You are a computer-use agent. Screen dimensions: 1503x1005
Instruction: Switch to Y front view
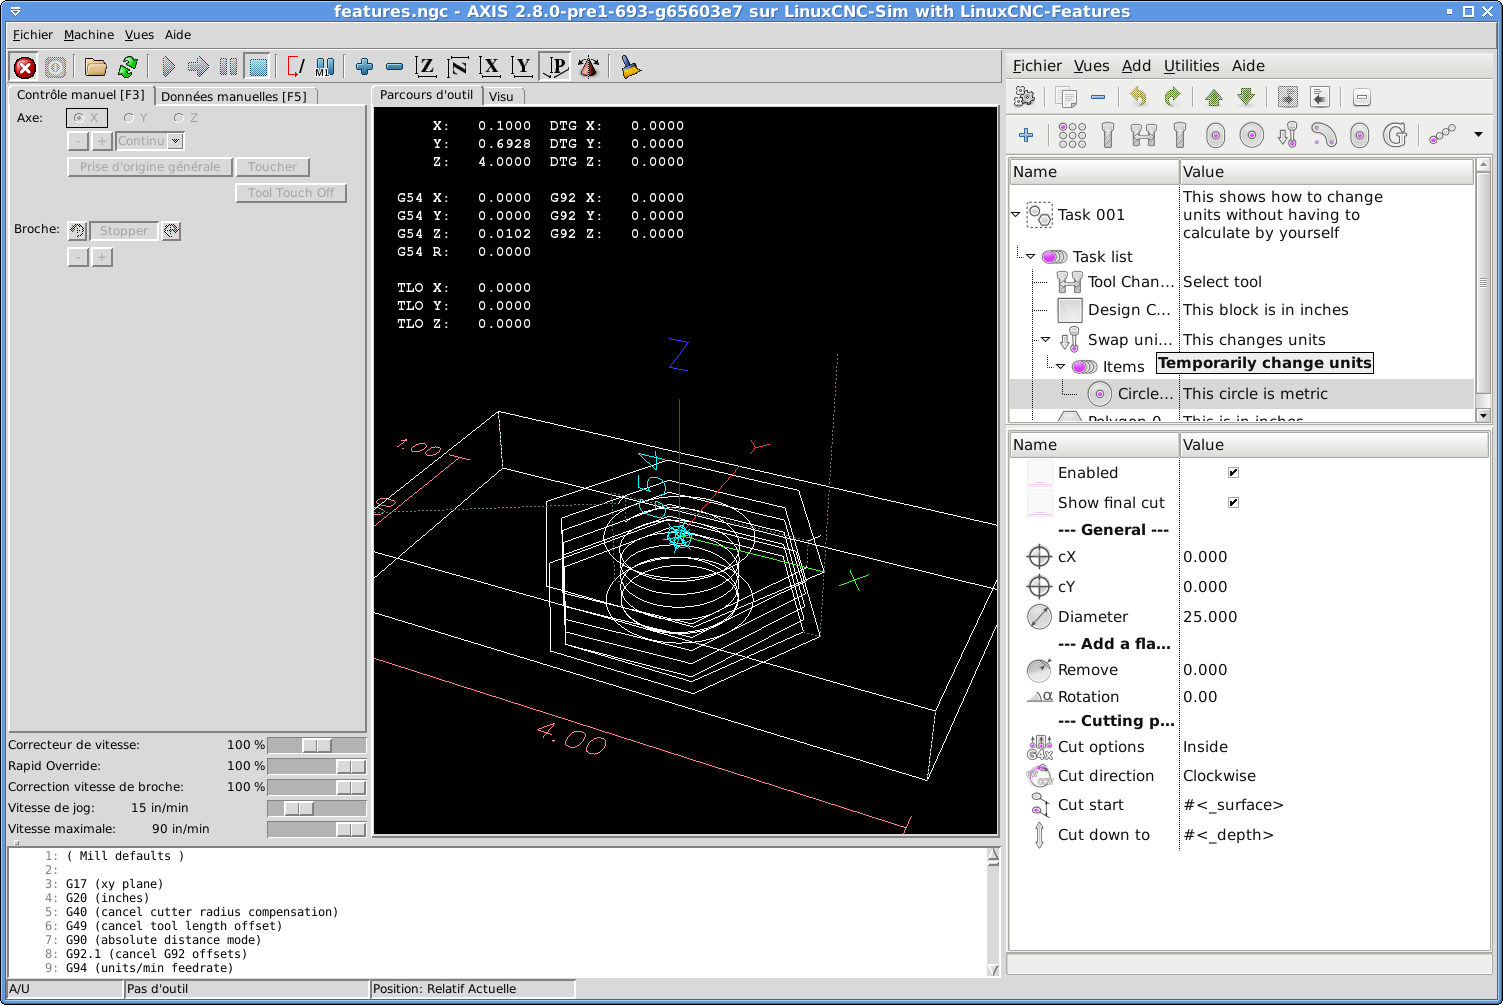coord(522,67)
